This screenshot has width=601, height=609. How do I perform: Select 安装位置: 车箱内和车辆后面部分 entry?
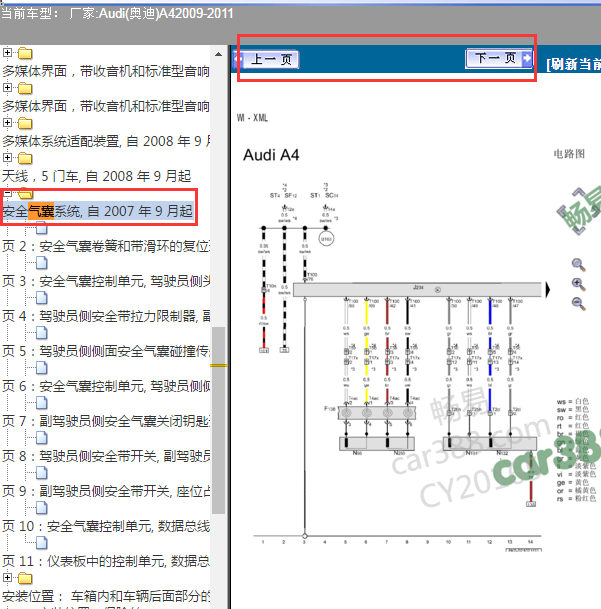click(106, 596)
